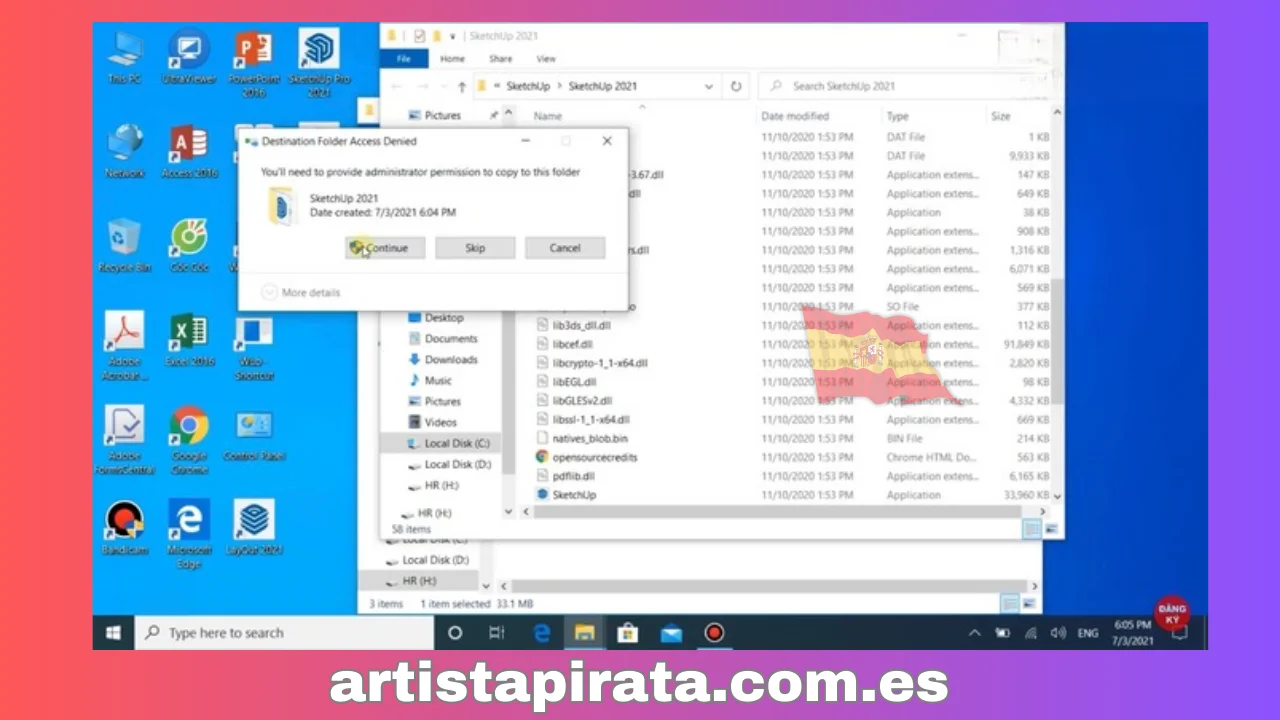
Task: Select Documents in the navigation pane
Action: (451, 338)
